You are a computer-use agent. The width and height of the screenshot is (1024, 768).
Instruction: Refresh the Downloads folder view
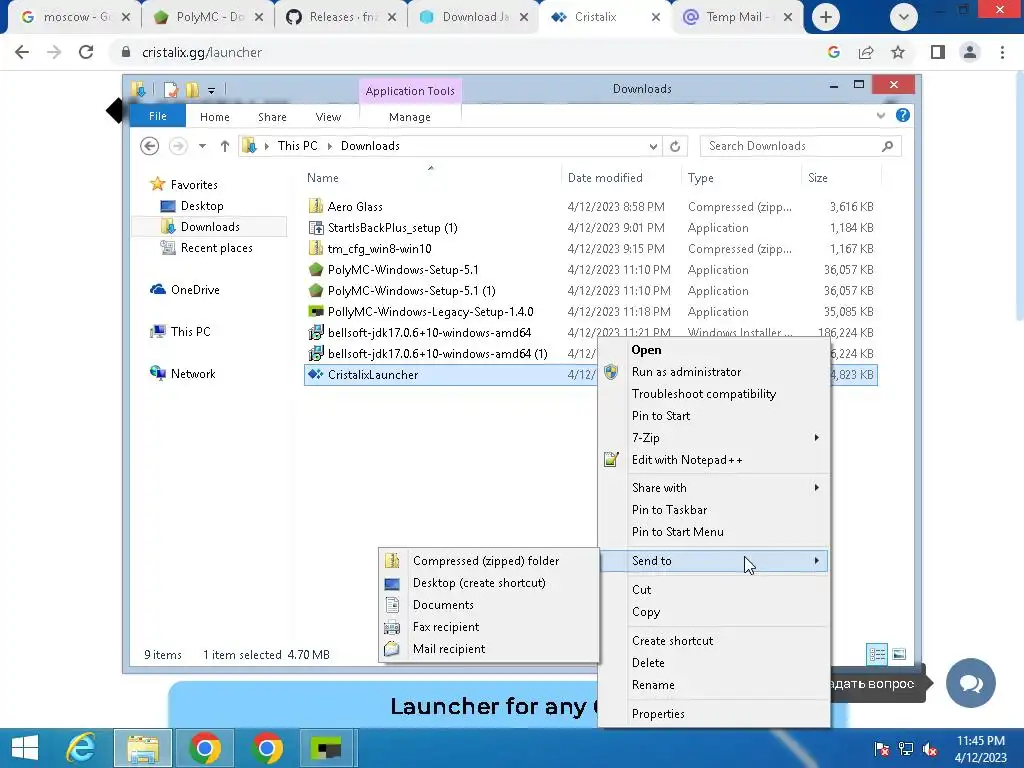pyautogui.click(x=675, y=146)
